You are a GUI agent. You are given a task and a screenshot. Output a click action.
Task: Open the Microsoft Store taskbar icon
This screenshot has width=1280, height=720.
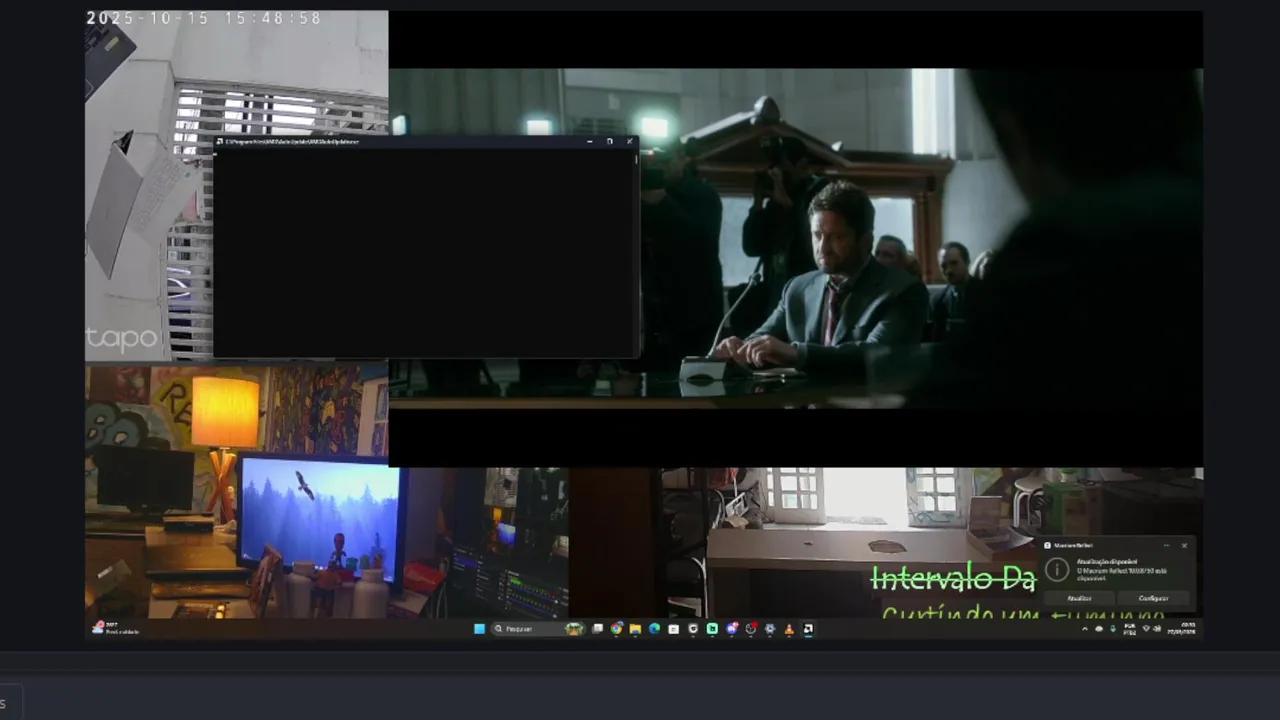point(673,629)
